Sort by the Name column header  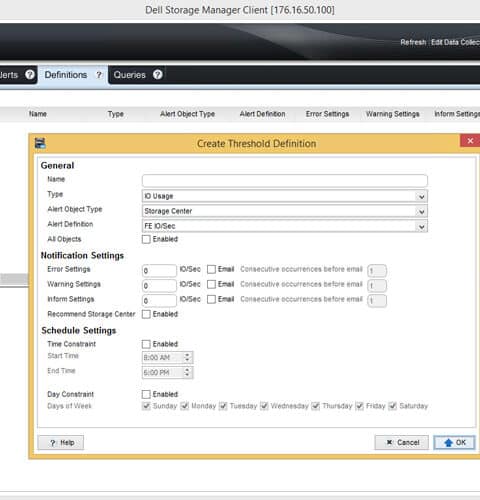point(38,114)
